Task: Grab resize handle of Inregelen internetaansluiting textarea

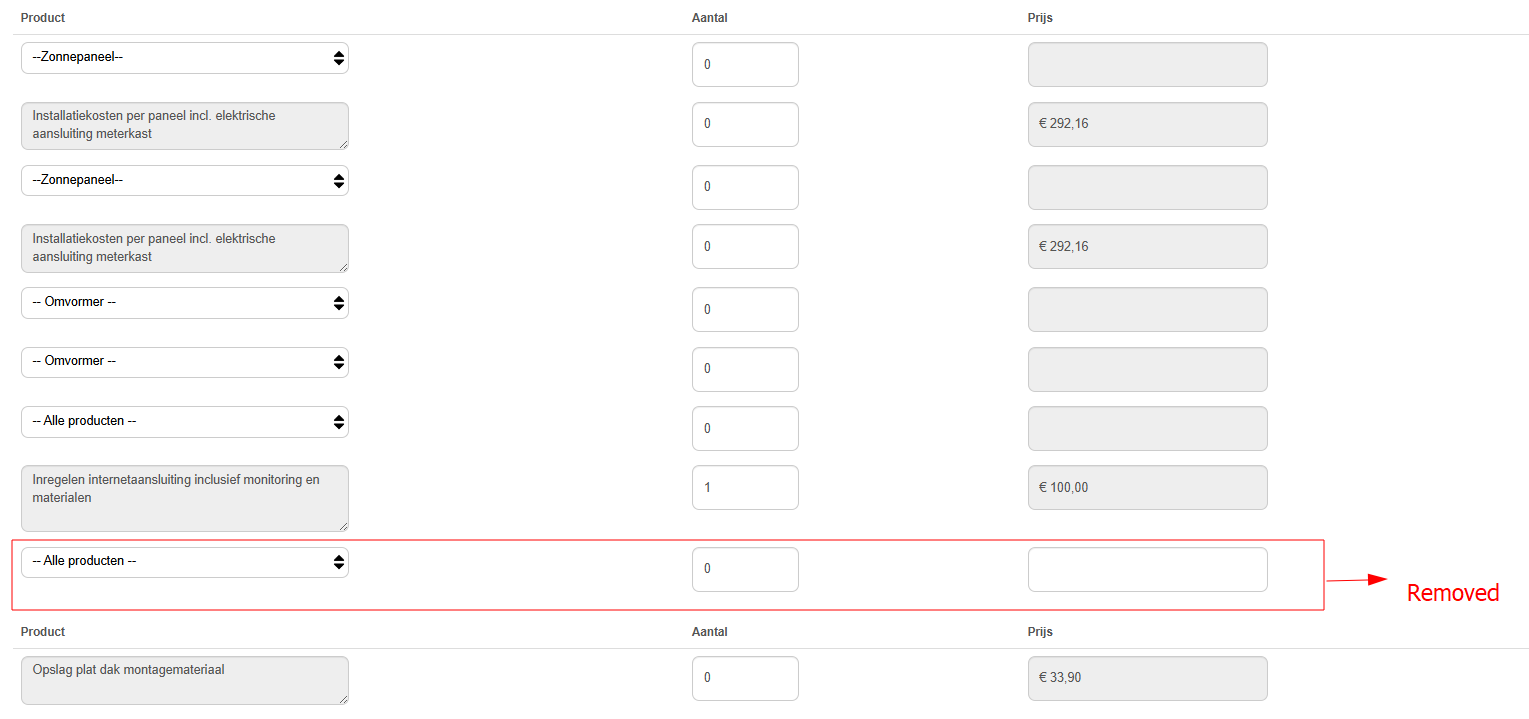Action: 343,526
